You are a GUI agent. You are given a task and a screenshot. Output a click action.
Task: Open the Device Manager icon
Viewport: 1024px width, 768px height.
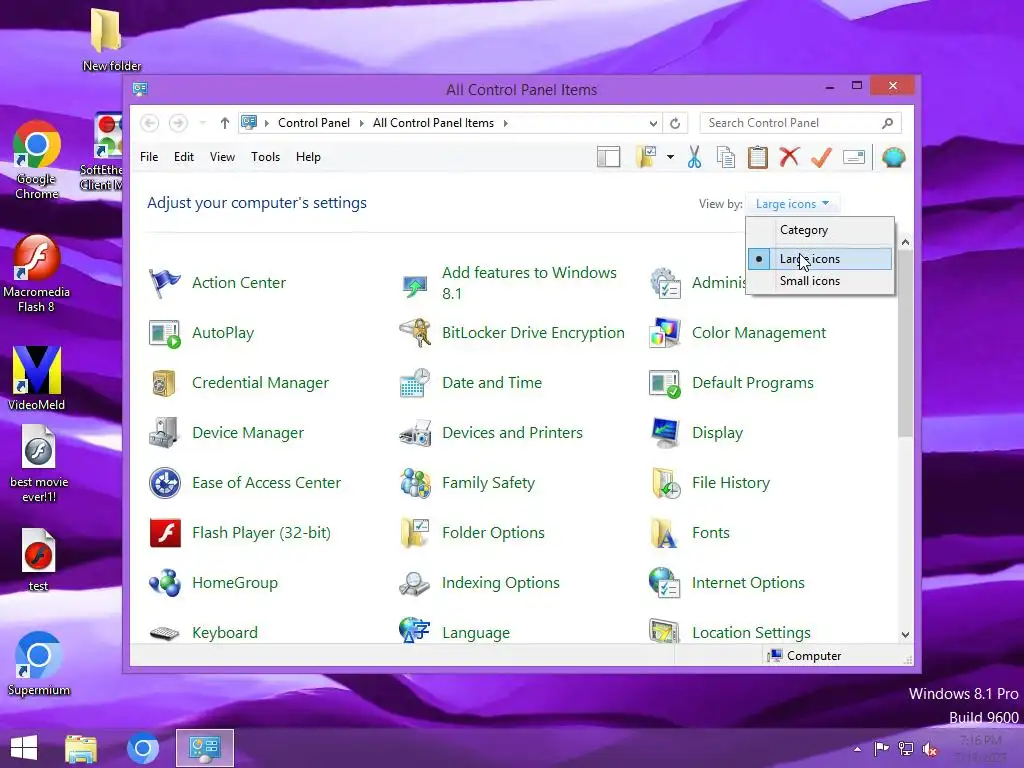[x=165, y=433]
